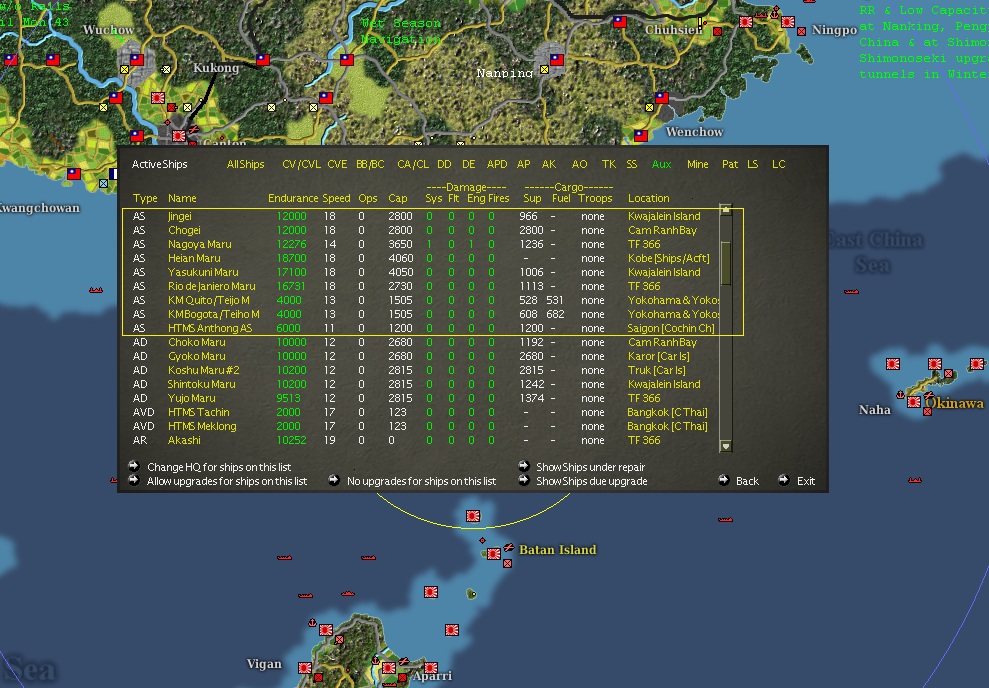Click arrow icon beside Show Ships due upgrade
Screen dimensions: 989x688
click(524, 481)
